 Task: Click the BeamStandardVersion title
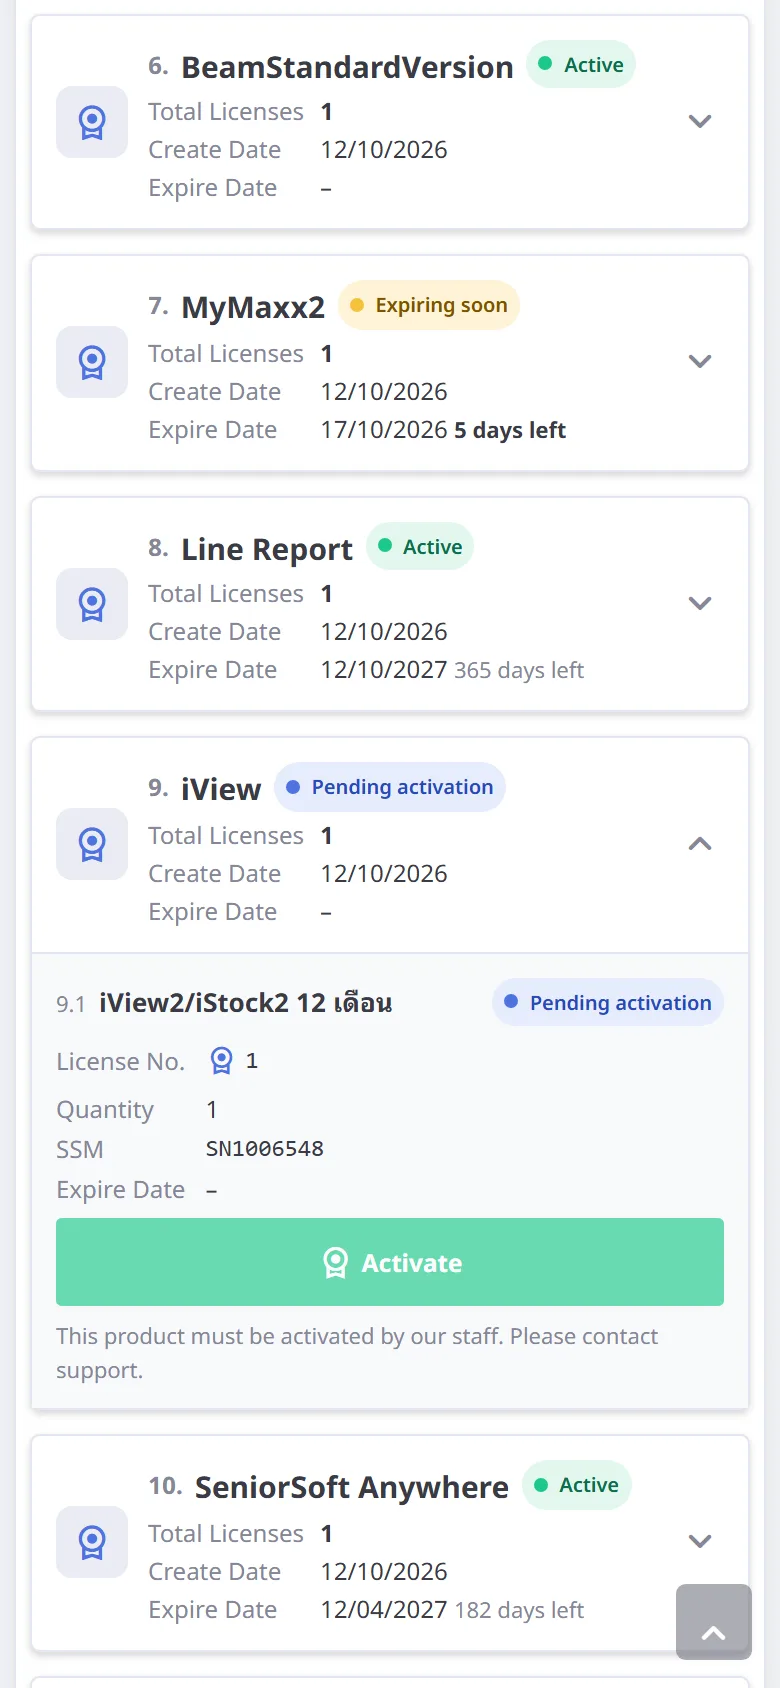[347, 67]
